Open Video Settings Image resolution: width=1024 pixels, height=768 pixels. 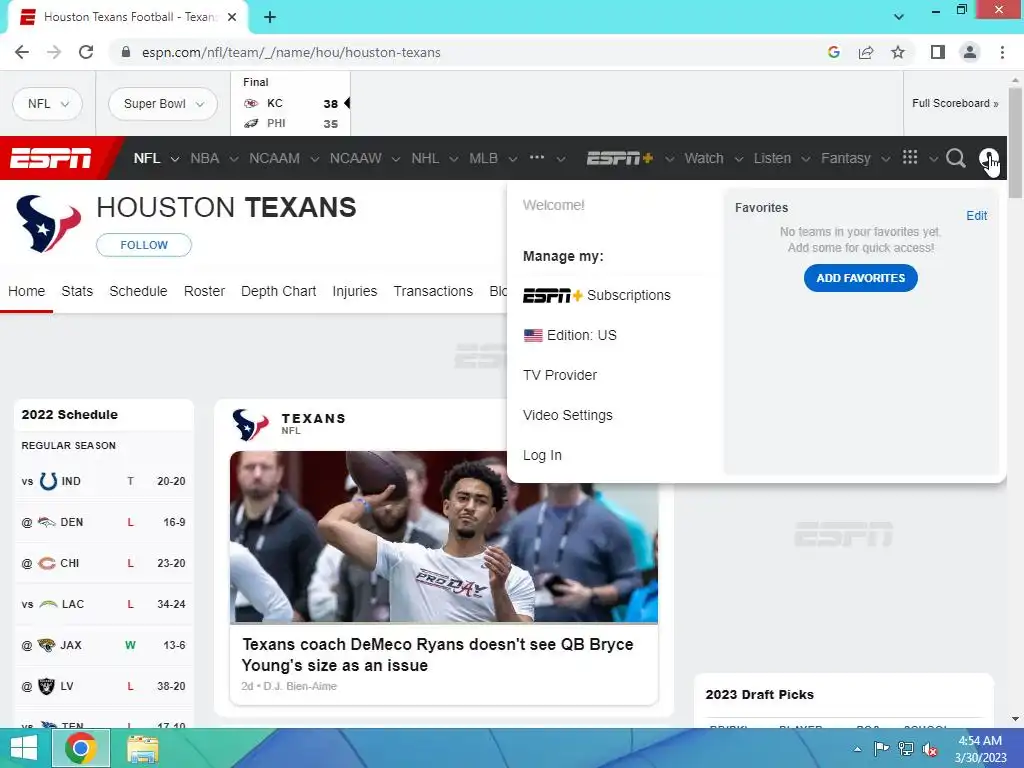(568, 415)
